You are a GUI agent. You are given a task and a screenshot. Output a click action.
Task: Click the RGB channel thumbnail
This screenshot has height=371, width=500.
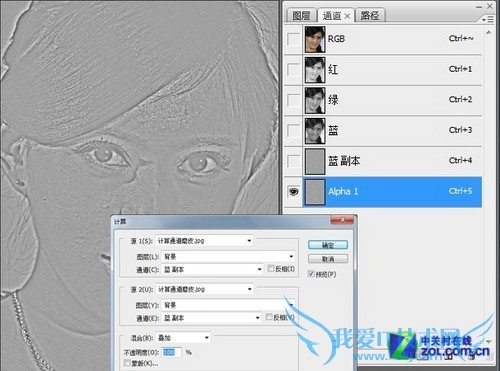click(x=315, y=39)
